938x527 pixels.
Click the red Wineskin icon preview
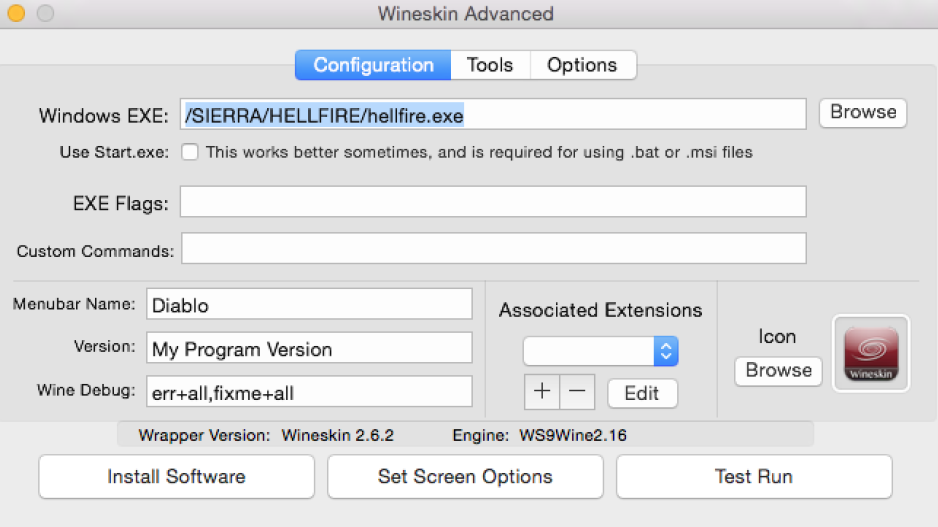pos(871,354)
